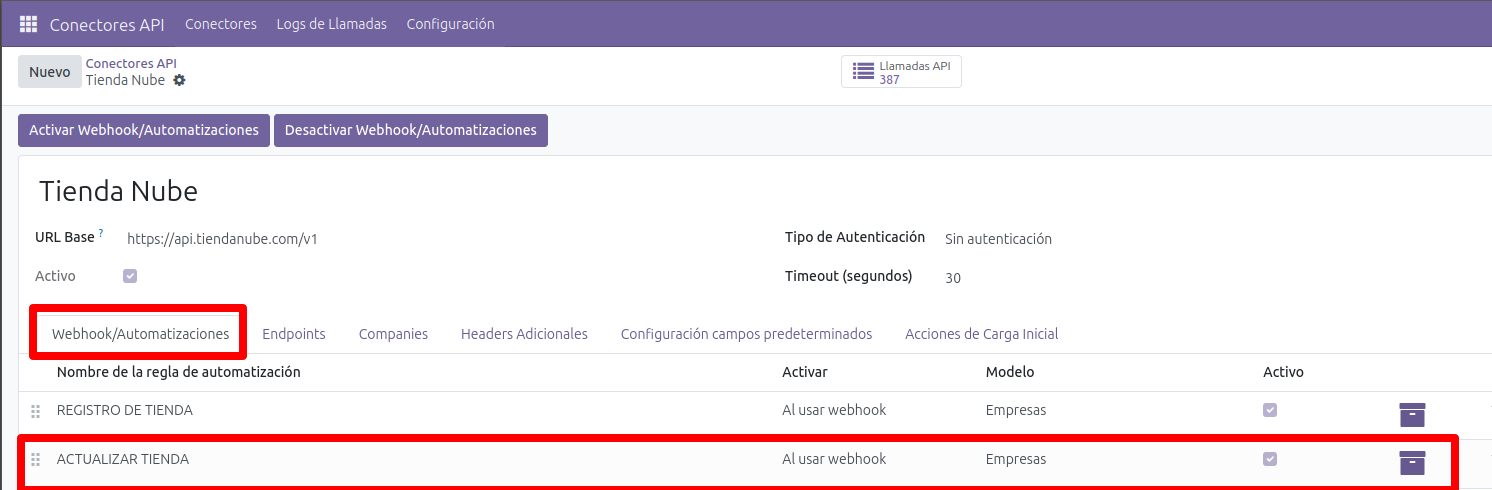Image resolution: width=1492 pixels, height=490 pixels.
Task: Grab drag handle of REGISTRO DE TIENDA row
Action: click(36, 411)
